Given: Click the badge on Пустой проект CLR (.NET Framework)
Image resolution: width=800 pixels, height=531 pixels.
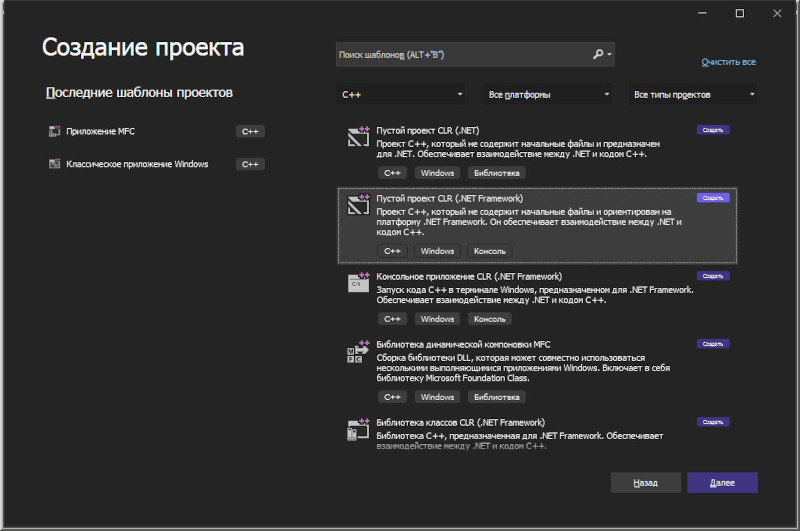Looking at the screenshot, I should 713,198.
